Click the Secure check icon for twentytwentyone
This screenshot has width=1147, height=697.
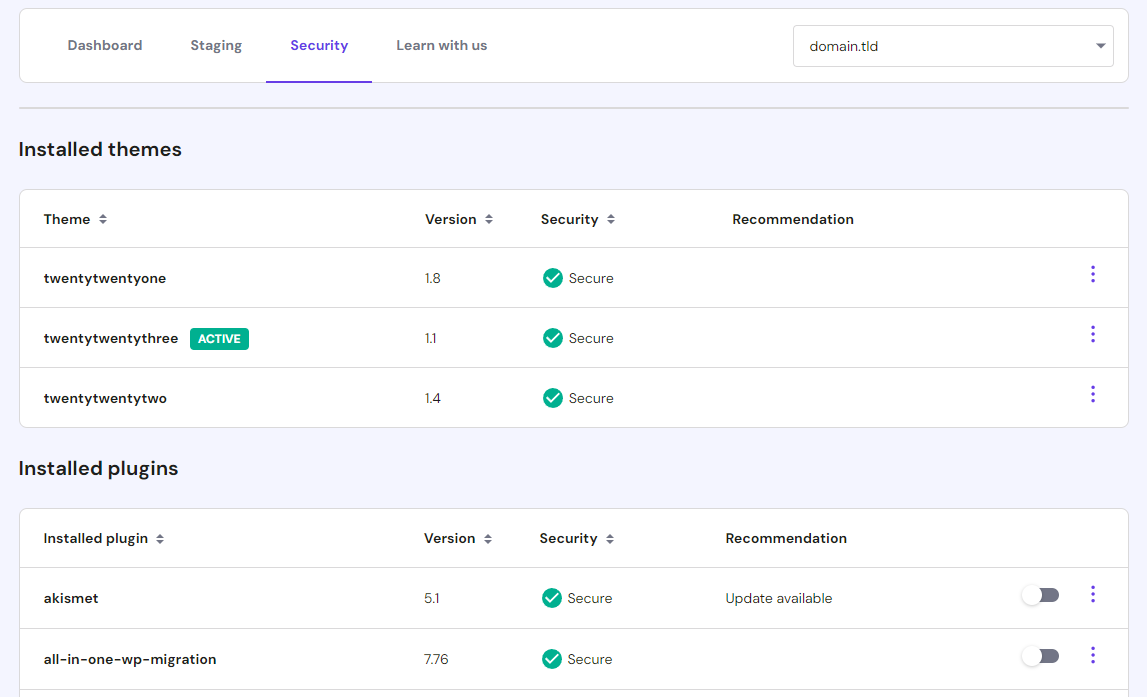point(552,278)
